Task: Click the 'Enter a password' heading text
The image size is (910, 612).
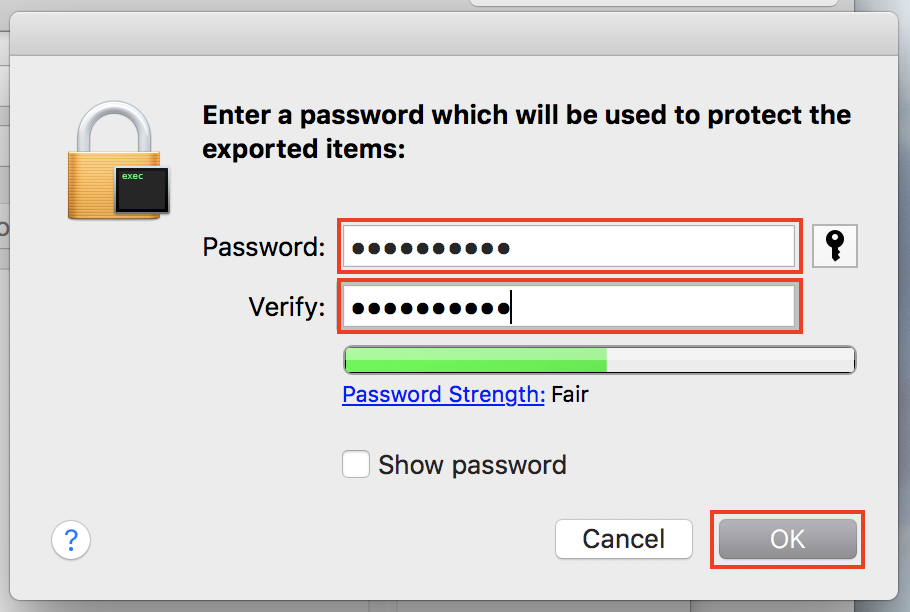Action: click(x=526, y=115)
